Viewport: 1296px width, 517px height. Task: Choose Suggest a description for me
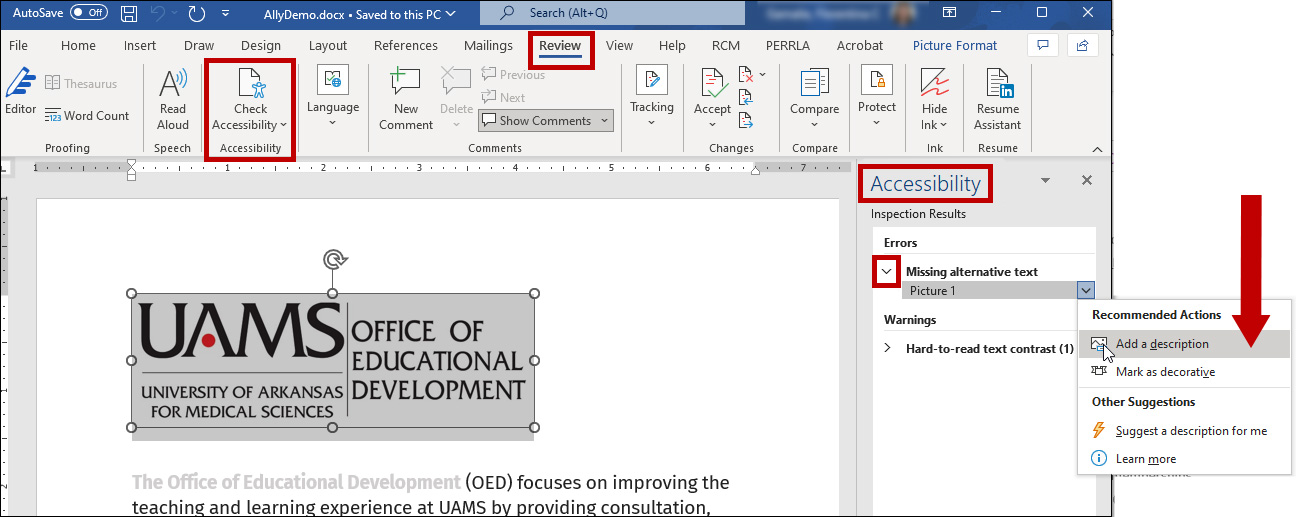tap(1184, 431)
